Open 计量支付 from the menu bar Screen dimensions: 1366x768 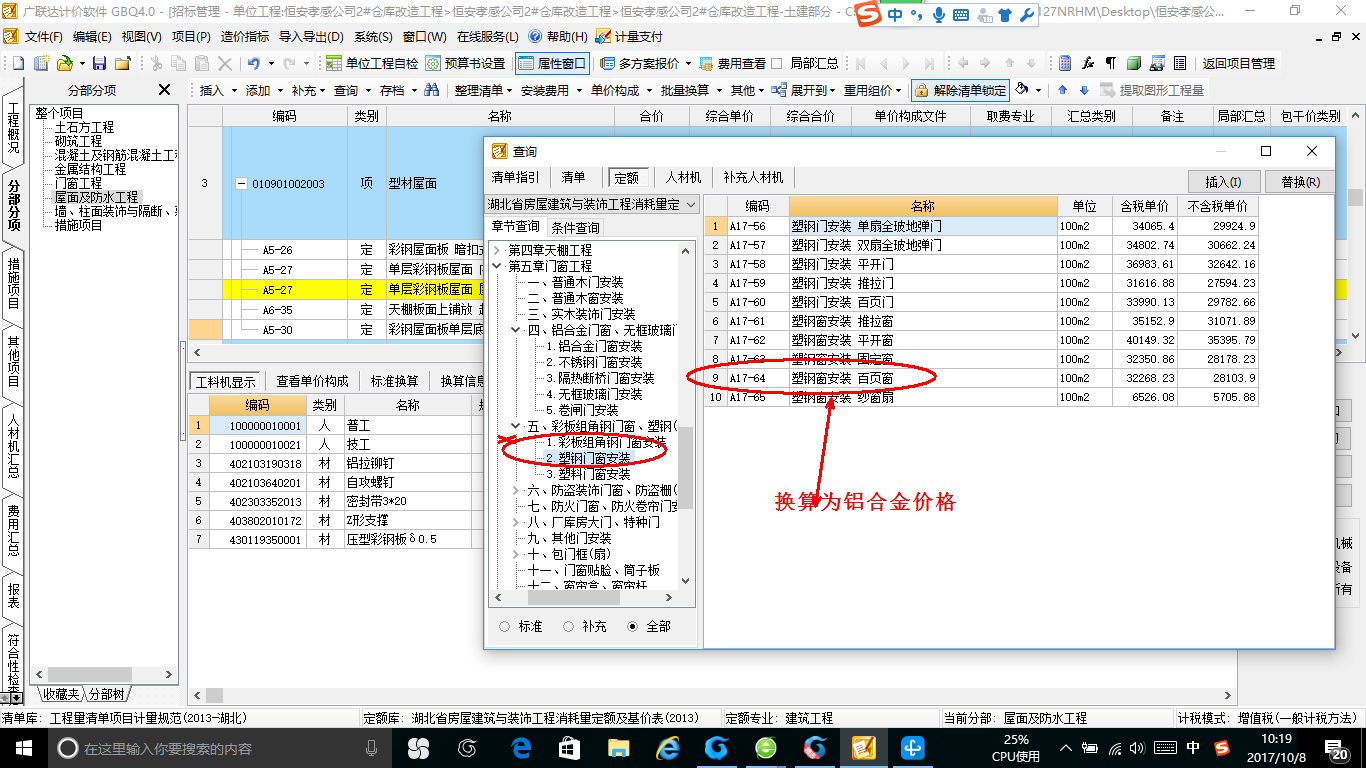point(629,36)
